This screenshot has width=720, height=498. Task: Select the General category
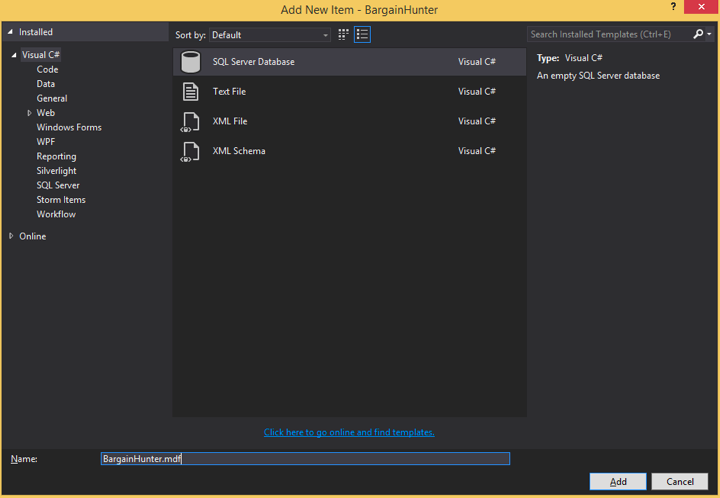click(x=52, y=98)
